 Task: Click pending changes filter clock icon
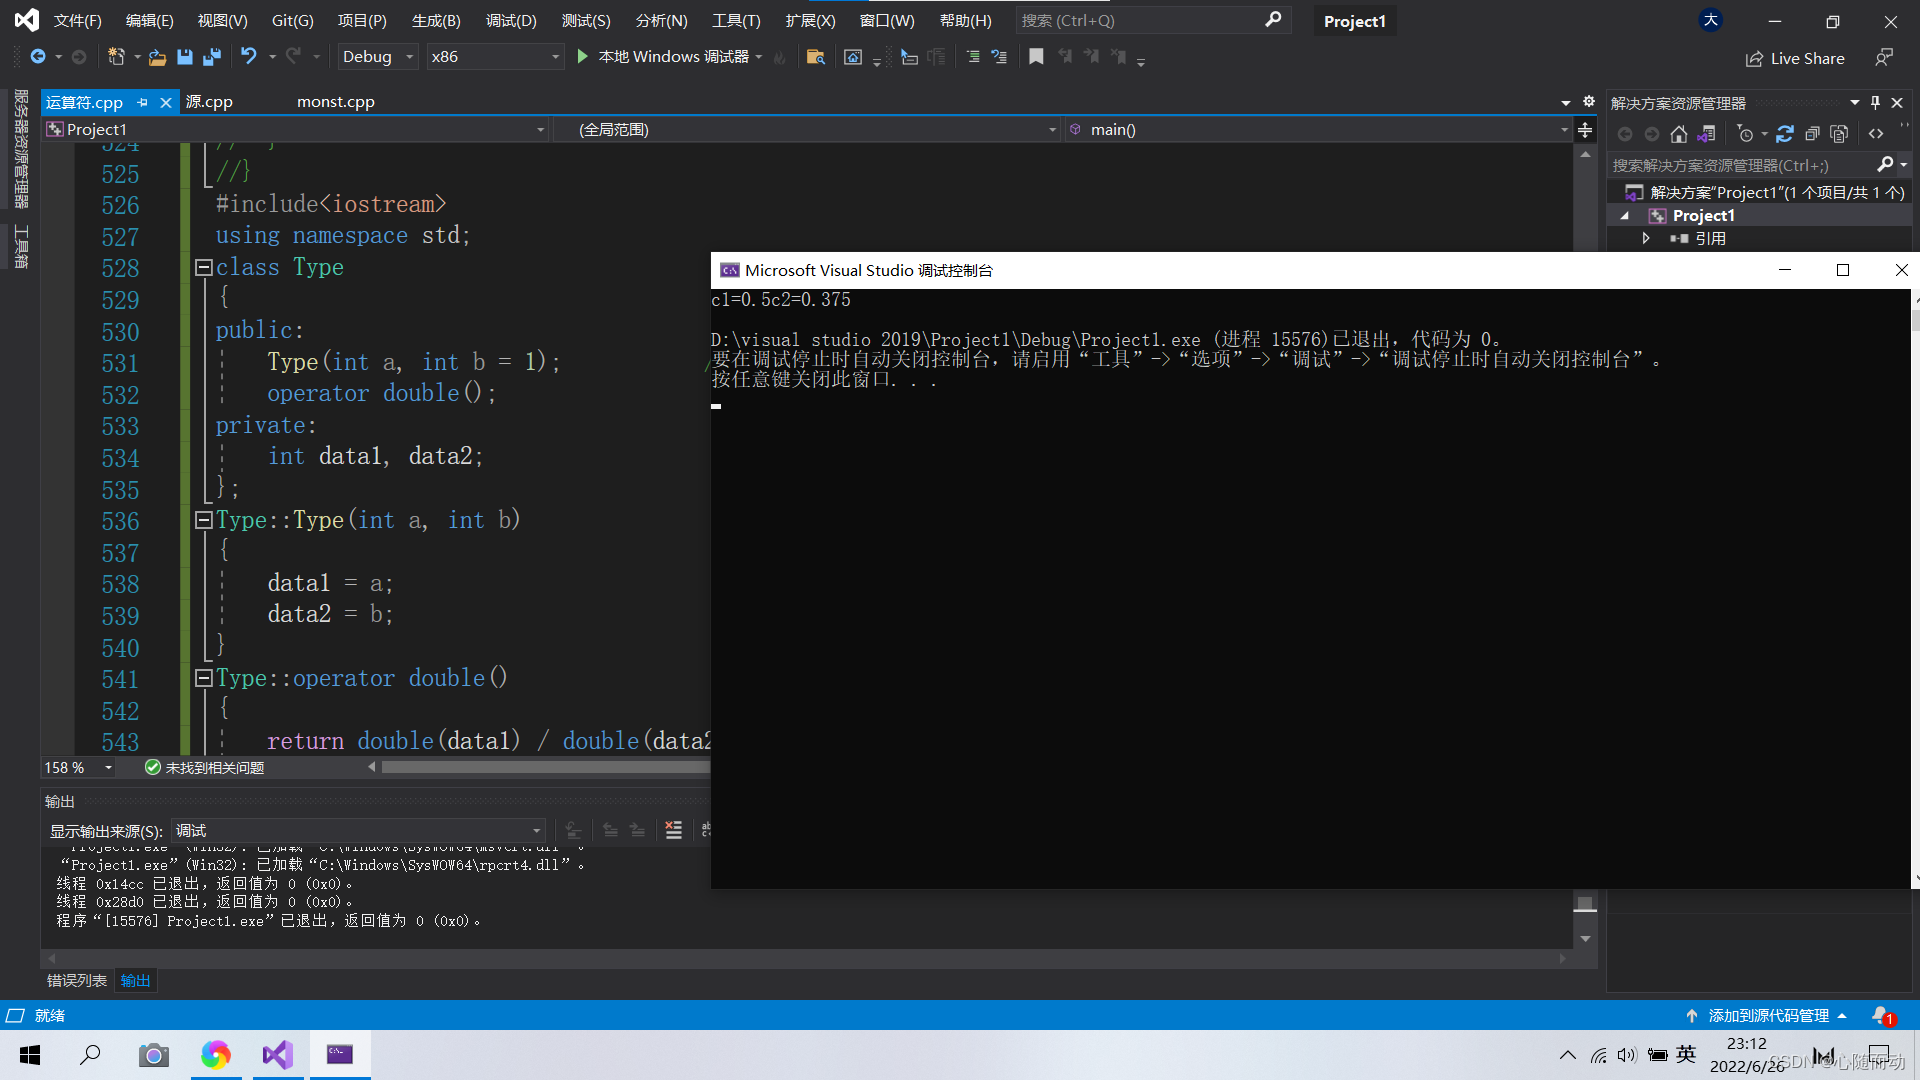tap(1746, 134)
